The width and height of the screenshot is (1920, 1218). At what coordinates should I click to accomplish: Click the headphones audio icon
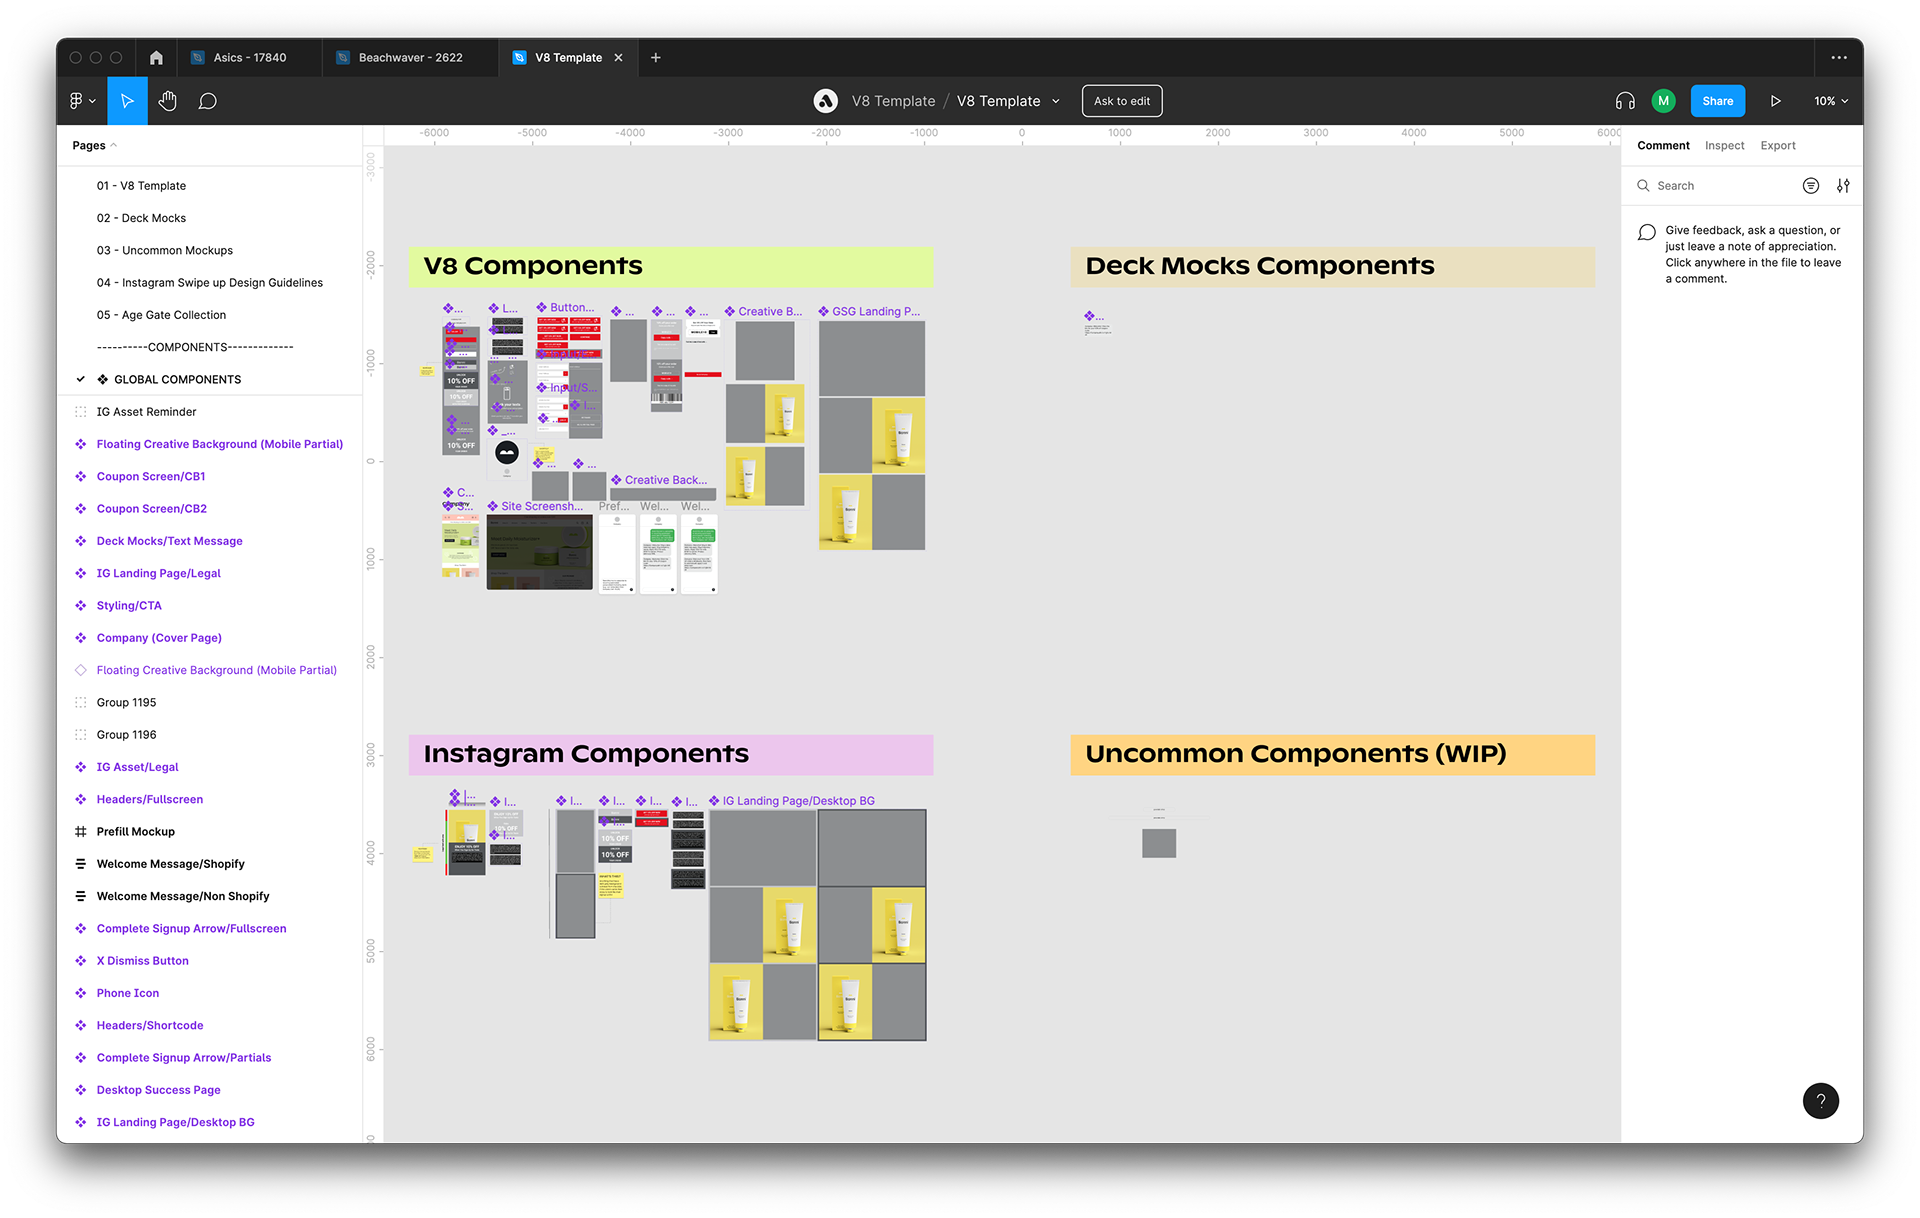(1625, 101)
